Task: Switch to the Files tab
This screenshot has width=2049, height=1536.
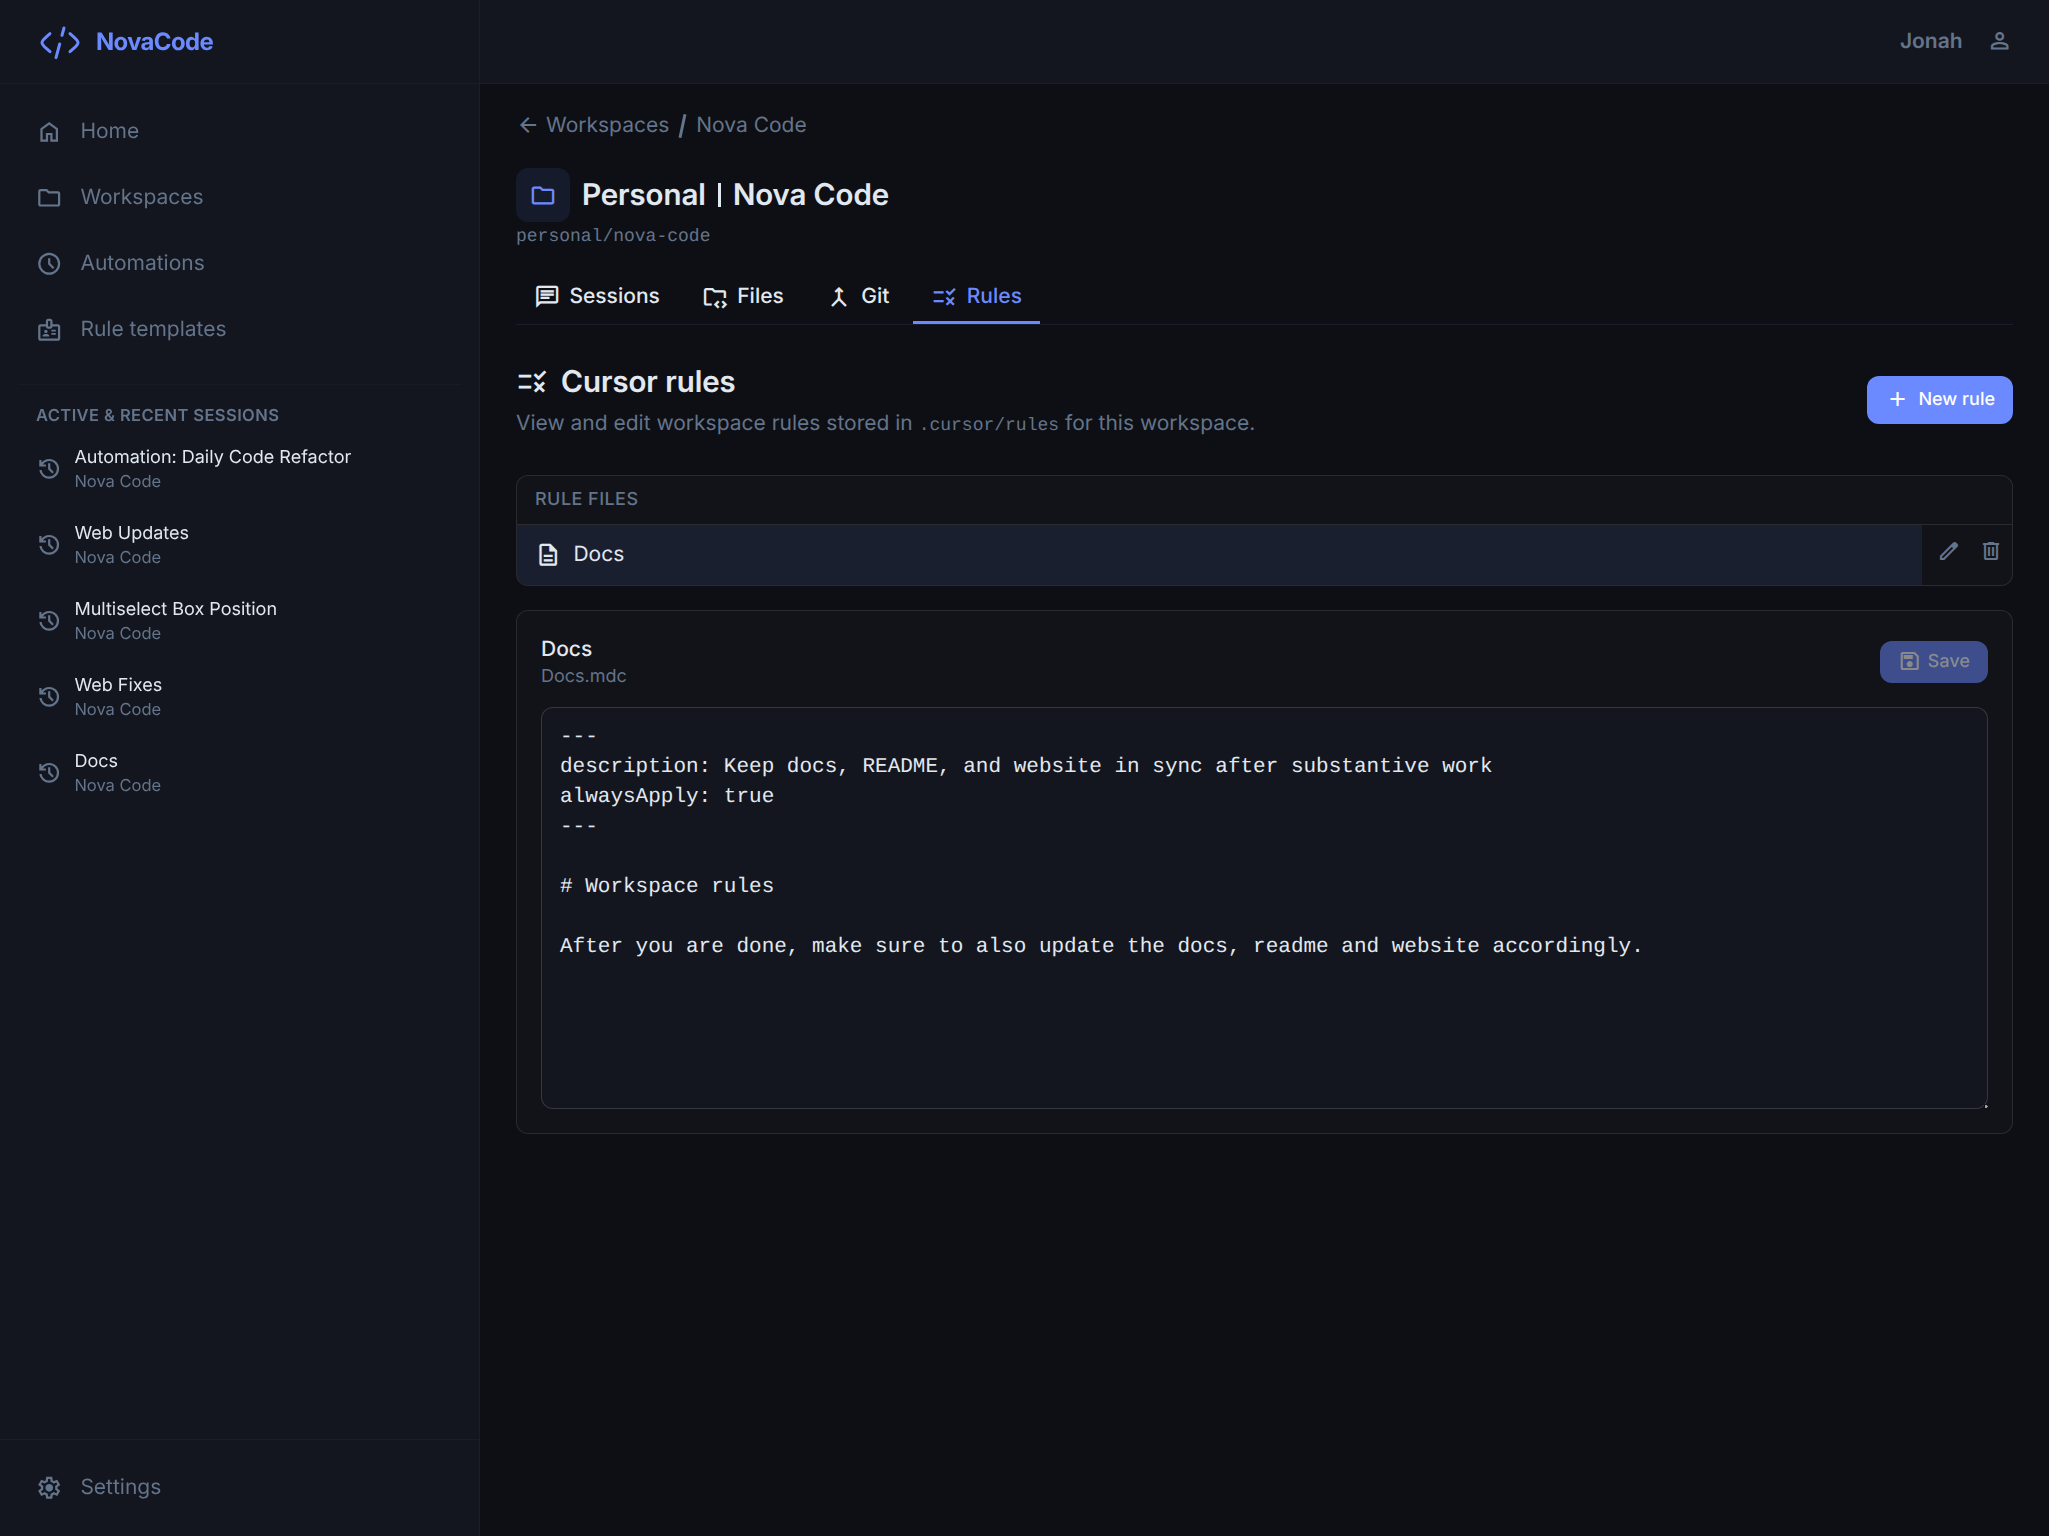Action: [743, 296]
